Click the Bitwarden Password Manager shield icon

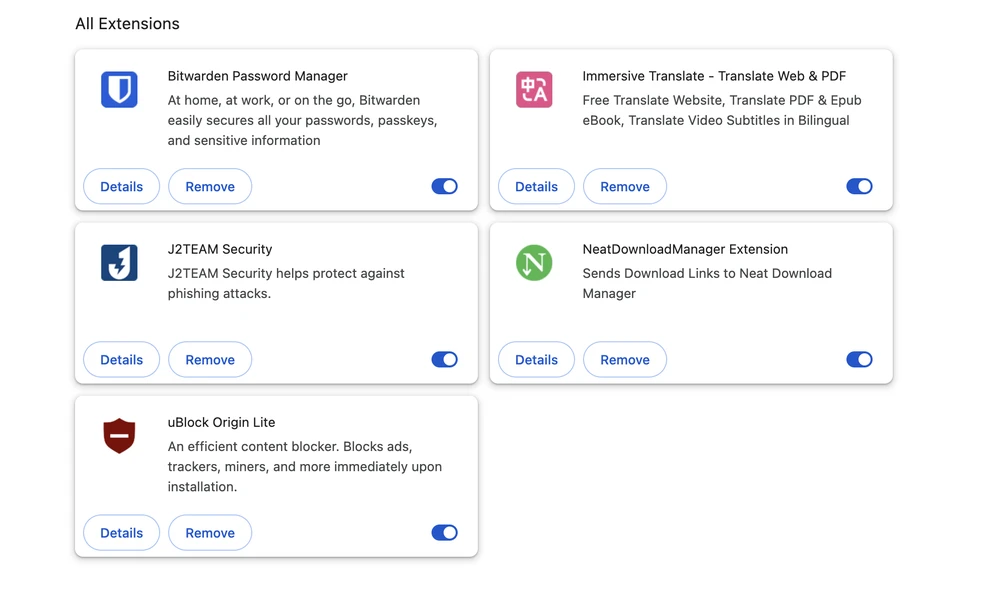pos(119,89)
